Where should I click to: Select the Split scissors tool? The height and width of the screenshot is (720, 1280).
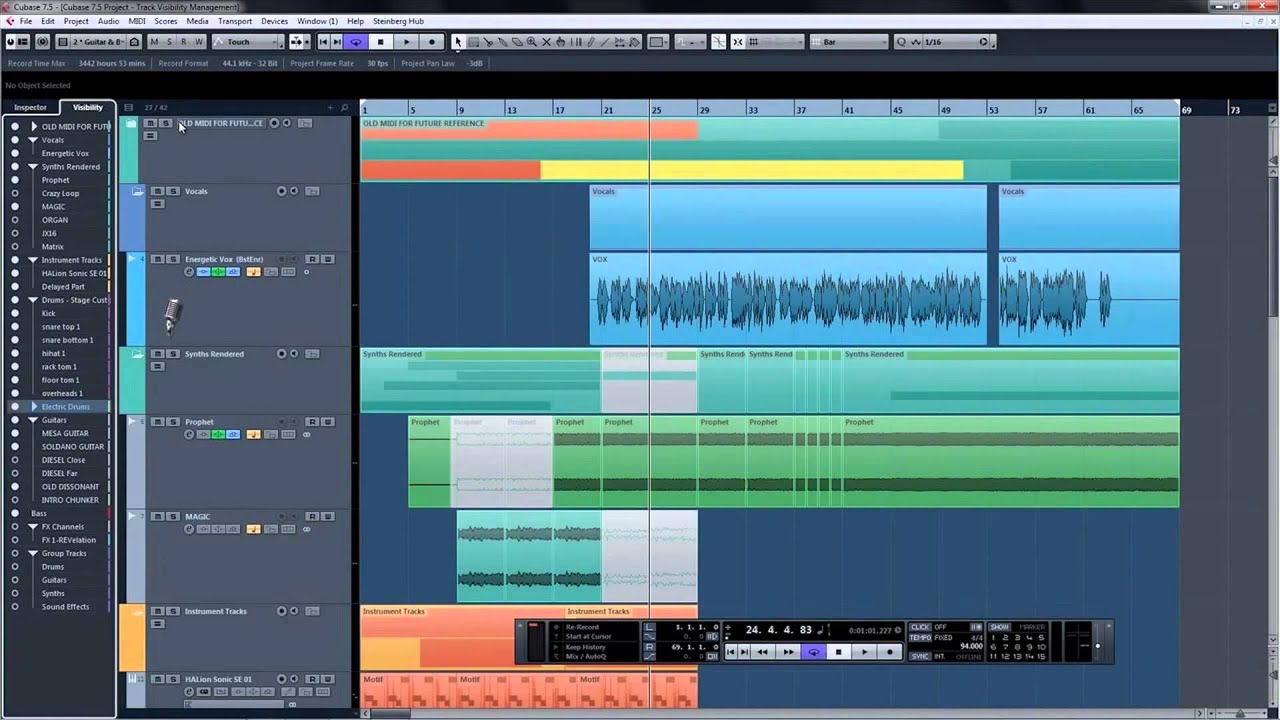pyautogui.click(x=489, y=42)
